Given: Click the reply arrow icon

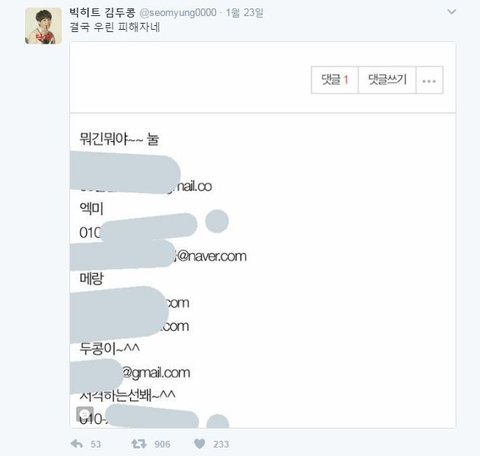Looking at the screenshot, I should click(x=77, y=444).
